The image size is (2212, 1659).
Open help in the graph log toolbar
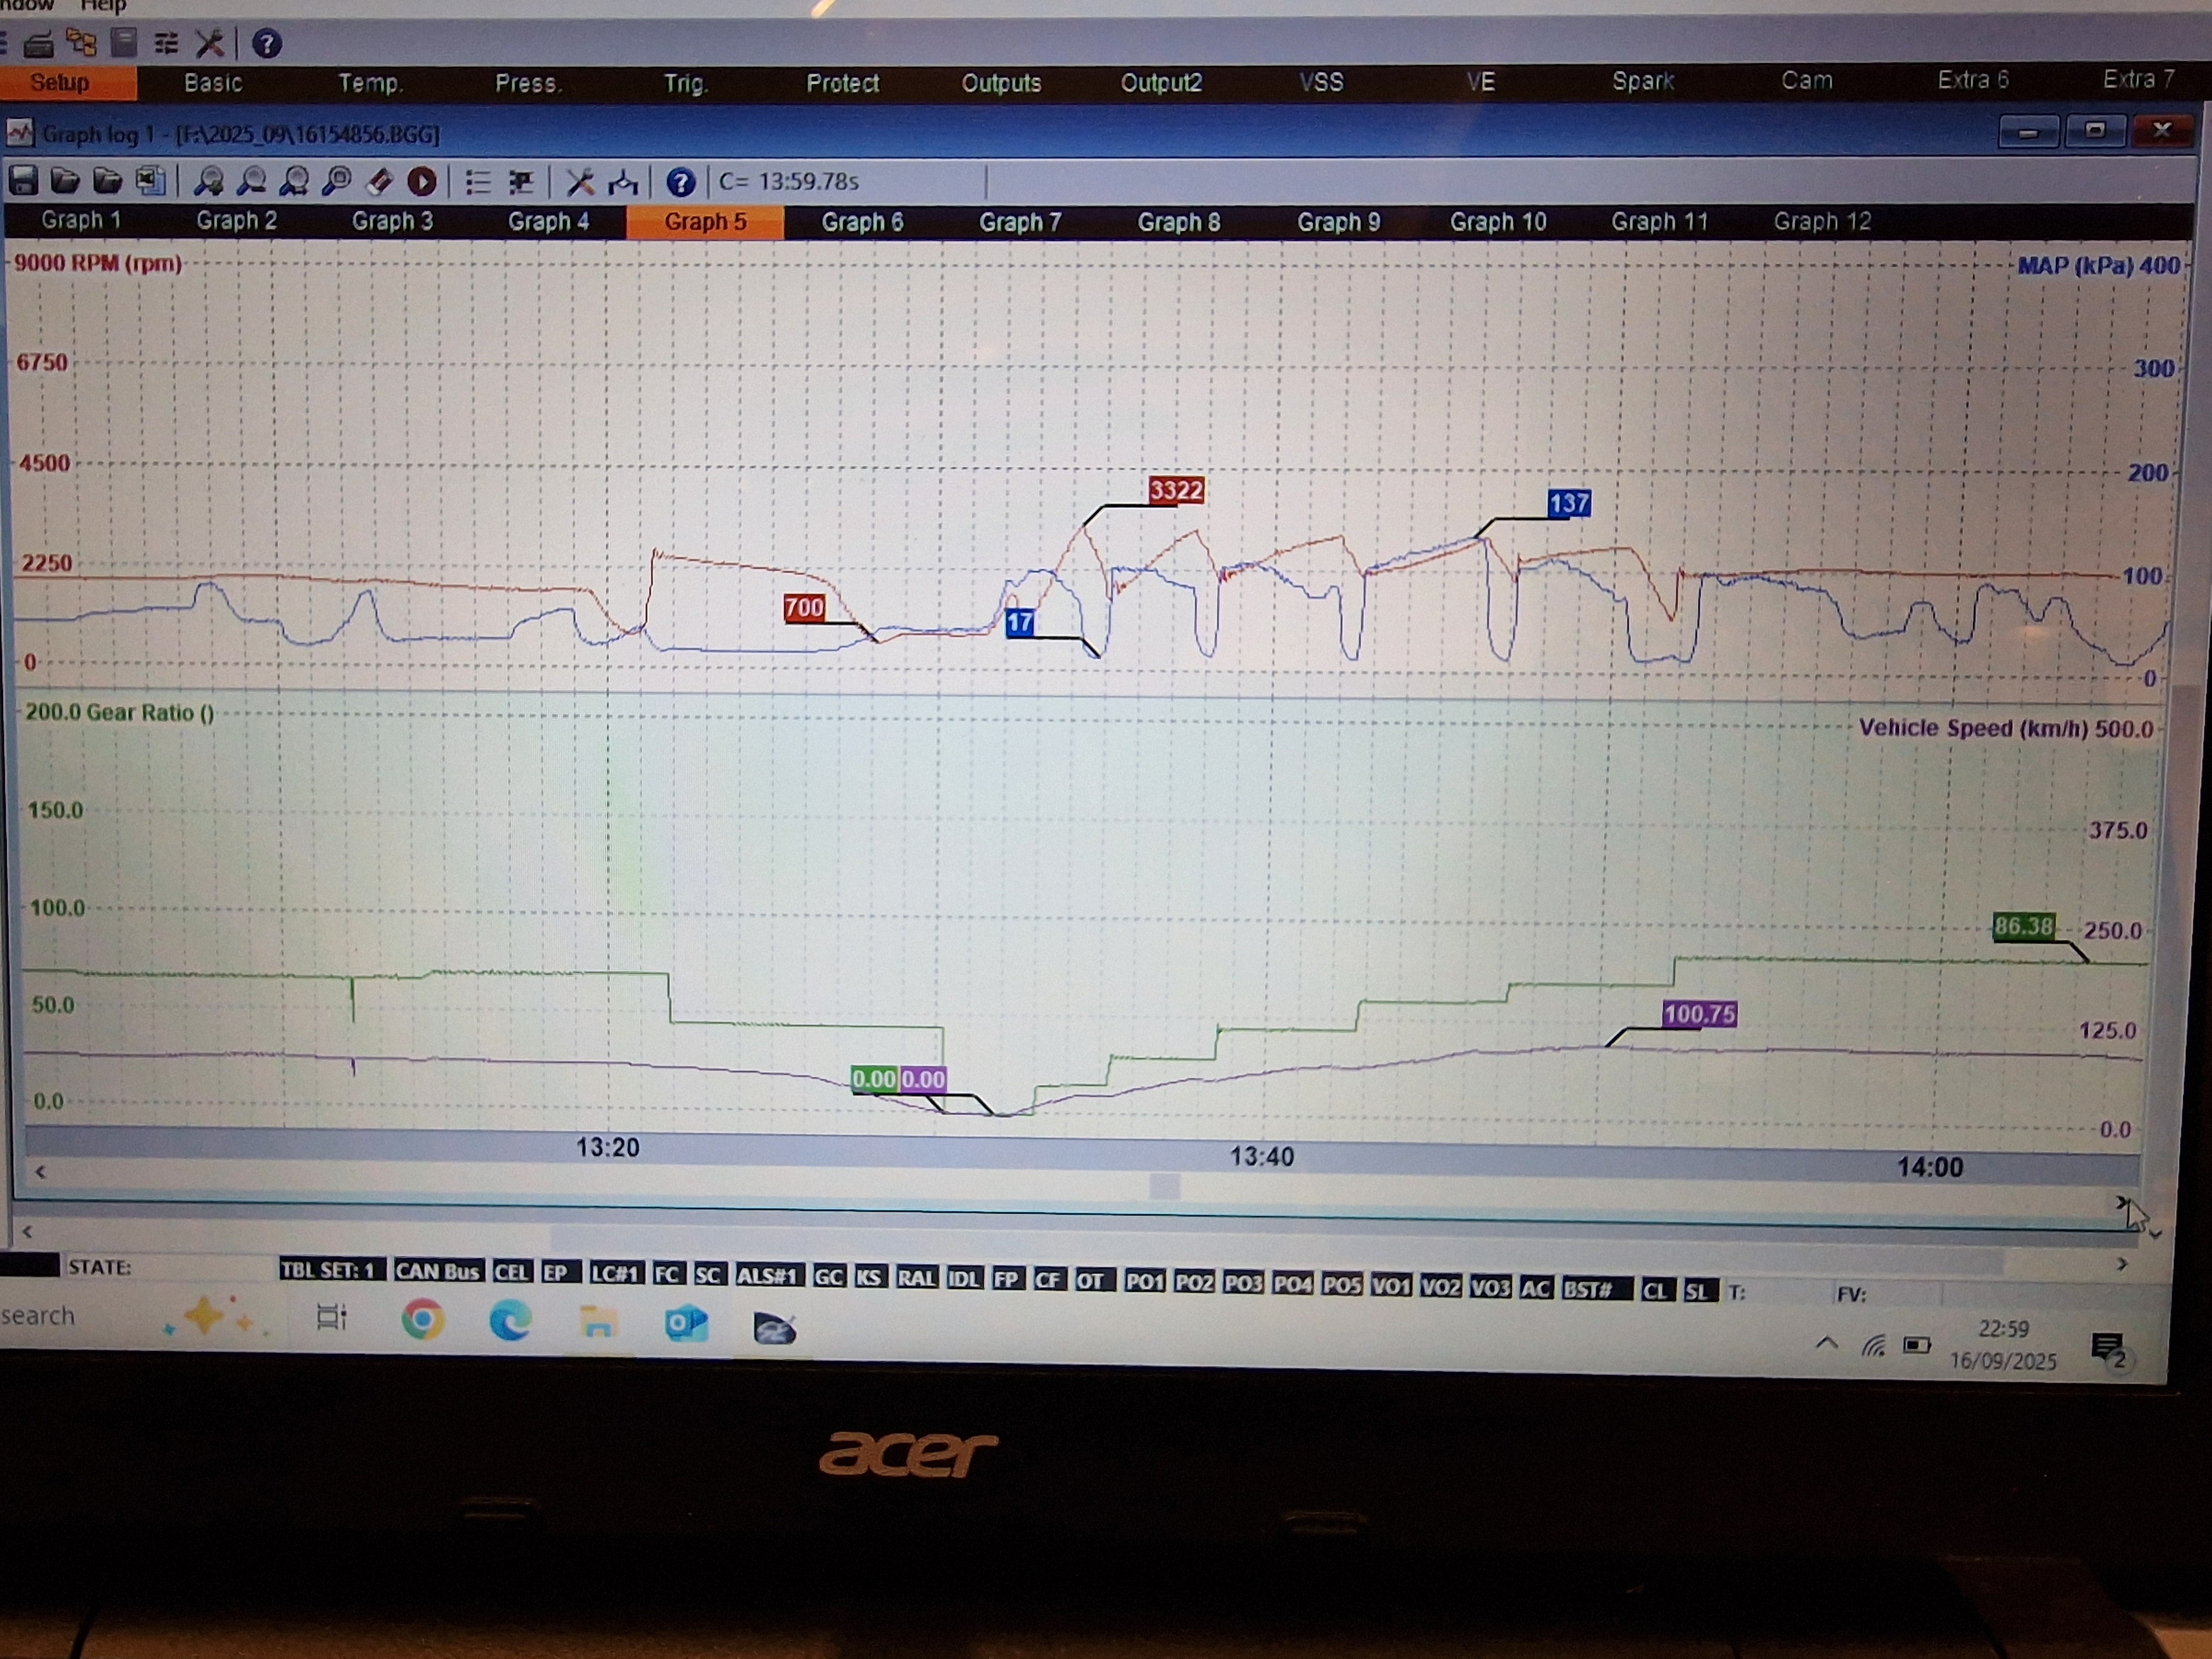pos(681,182)
